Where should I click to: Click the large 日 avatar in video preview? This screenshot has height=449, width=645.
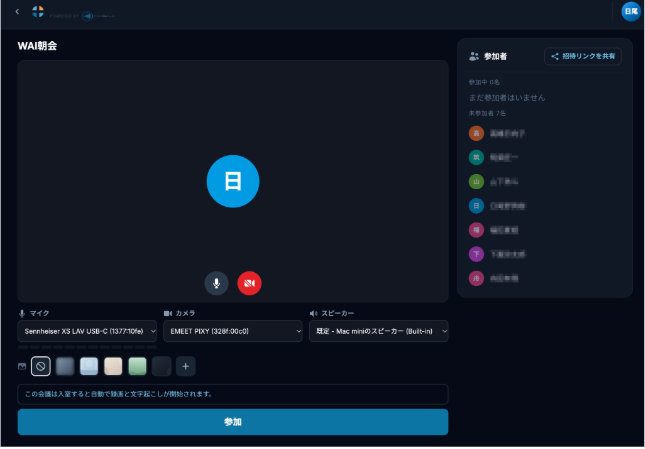[x=233, y=181]
